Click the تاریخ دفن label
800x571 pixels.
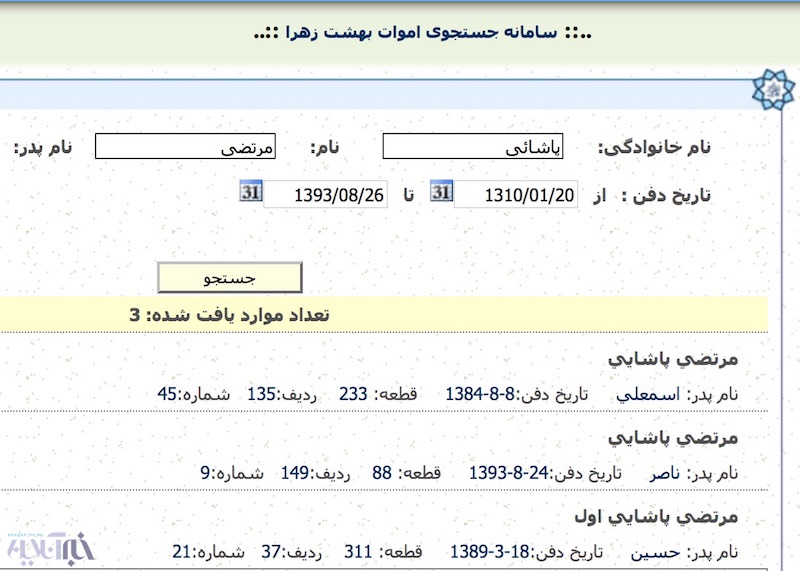(x=667, y=195)
